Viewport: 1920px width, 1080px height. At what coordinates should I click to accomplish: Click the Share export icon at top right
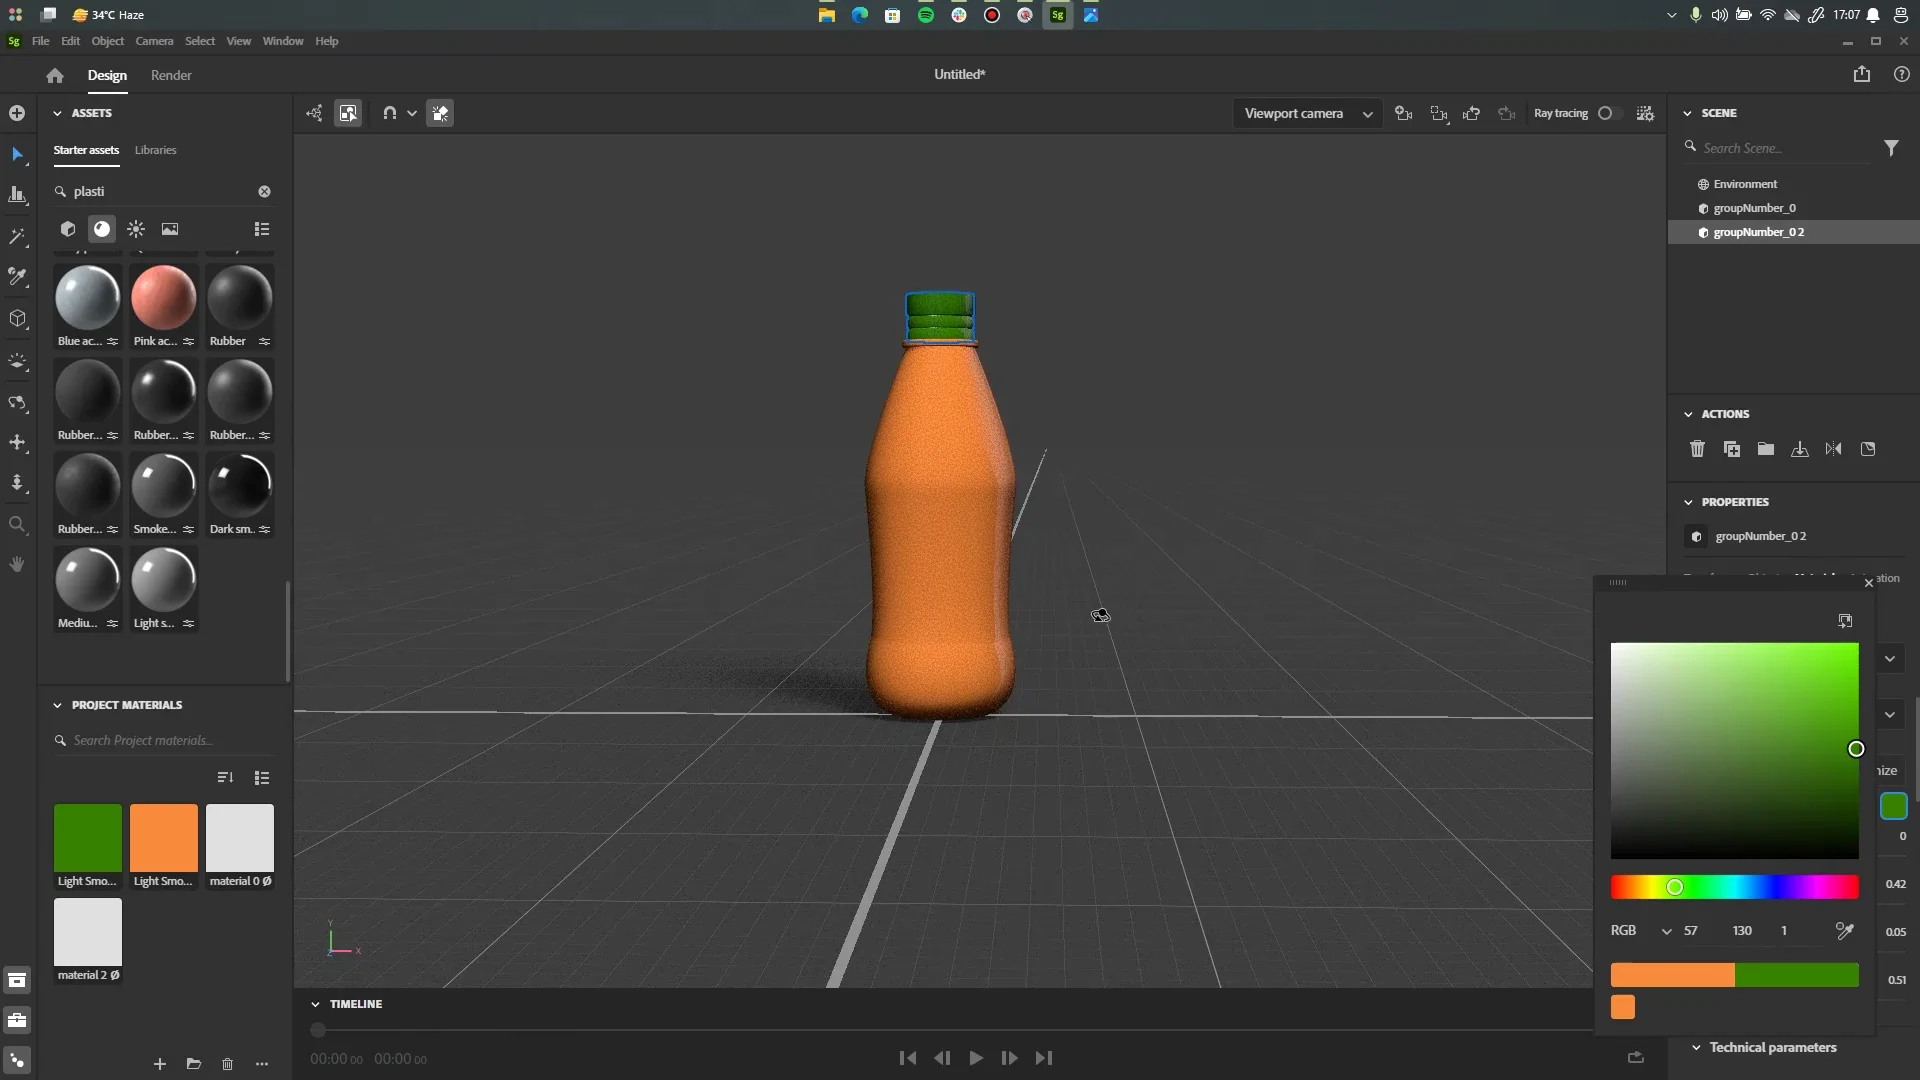(x=1862, y=74)
